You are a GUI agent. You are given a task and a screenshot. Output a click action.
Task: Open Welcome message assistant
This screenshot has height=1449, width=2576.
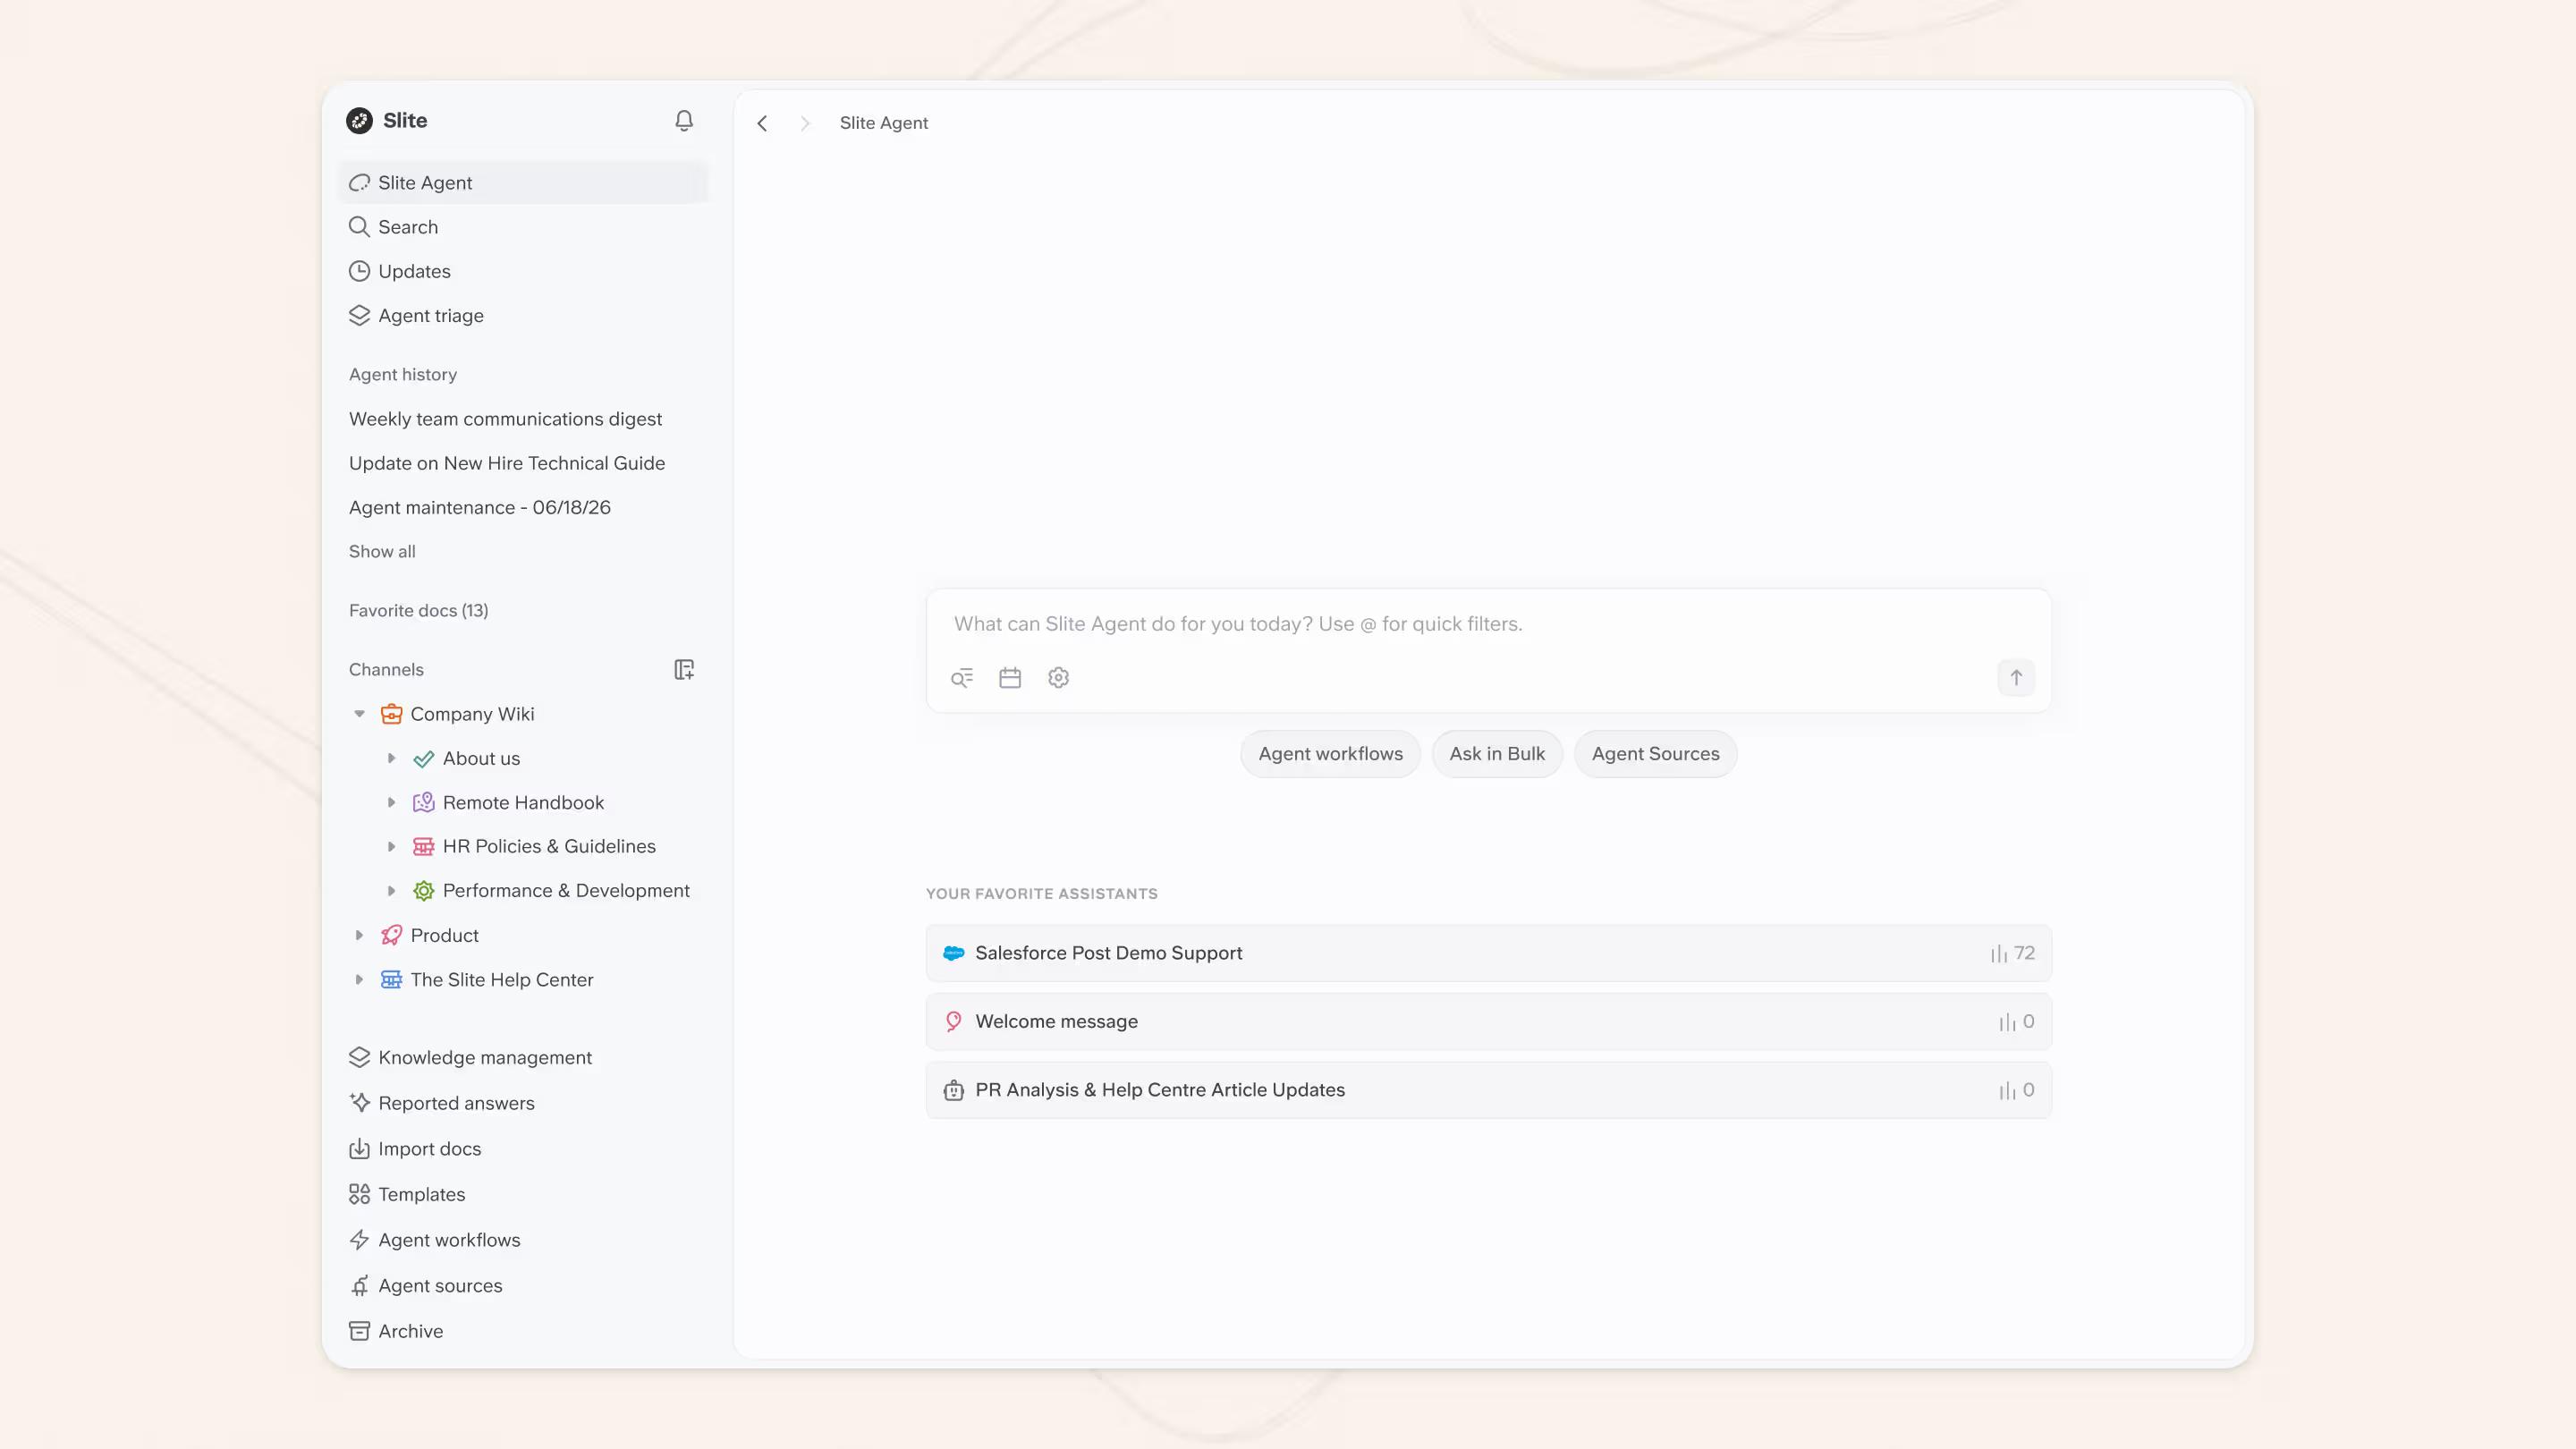(1488, 1021)
